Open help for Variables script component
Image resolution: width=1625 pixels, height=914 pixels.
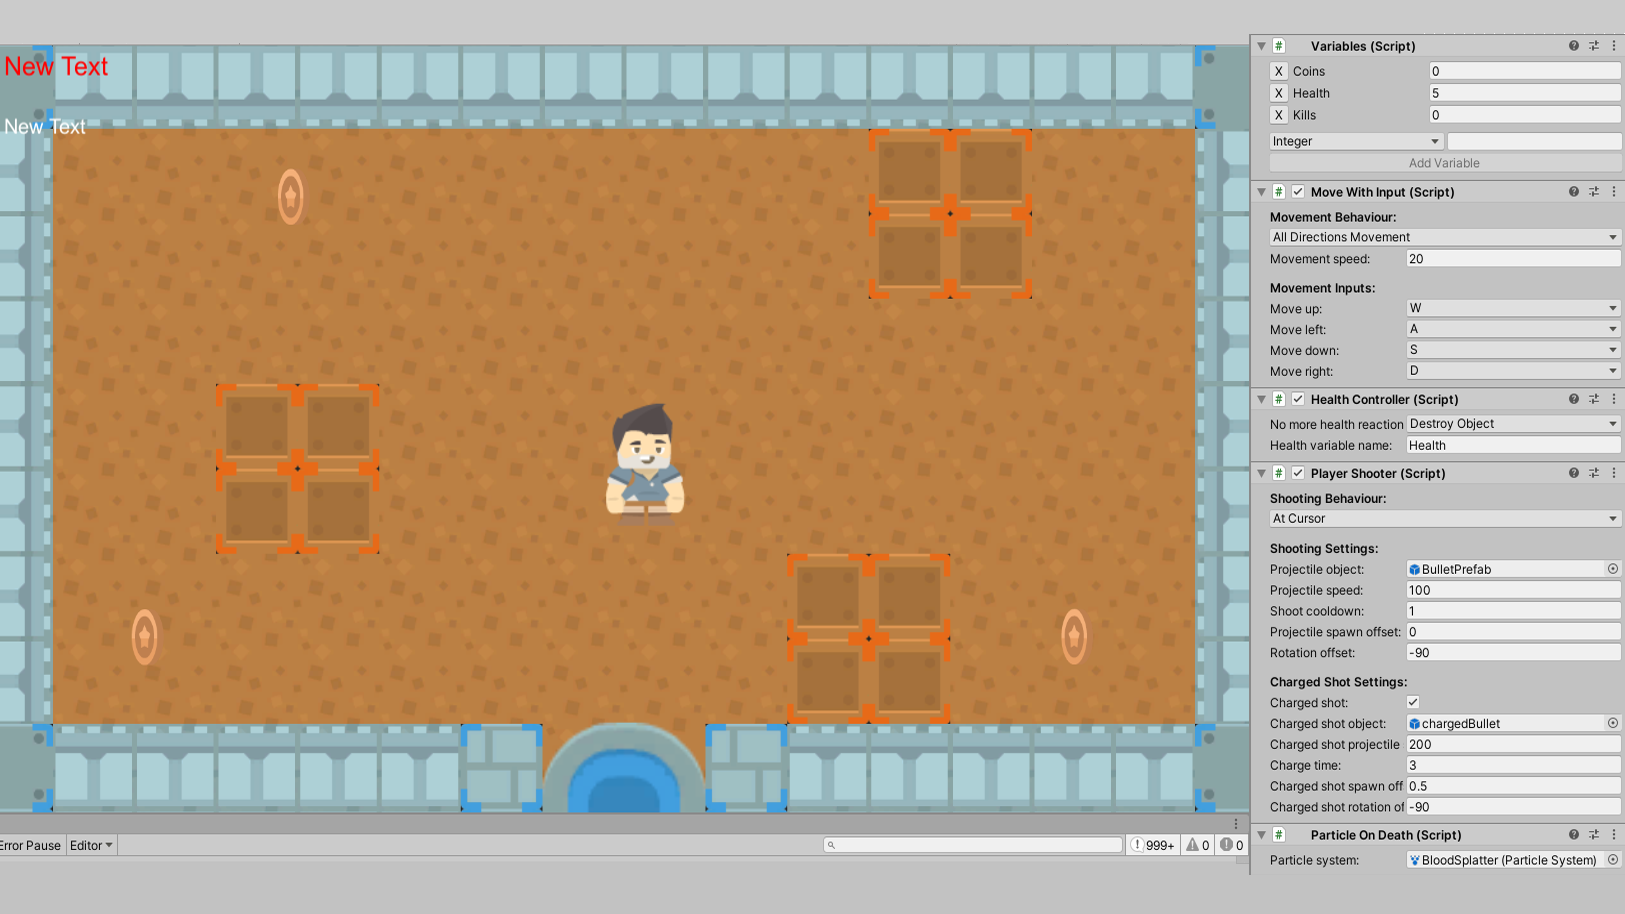pos(1573,46)
